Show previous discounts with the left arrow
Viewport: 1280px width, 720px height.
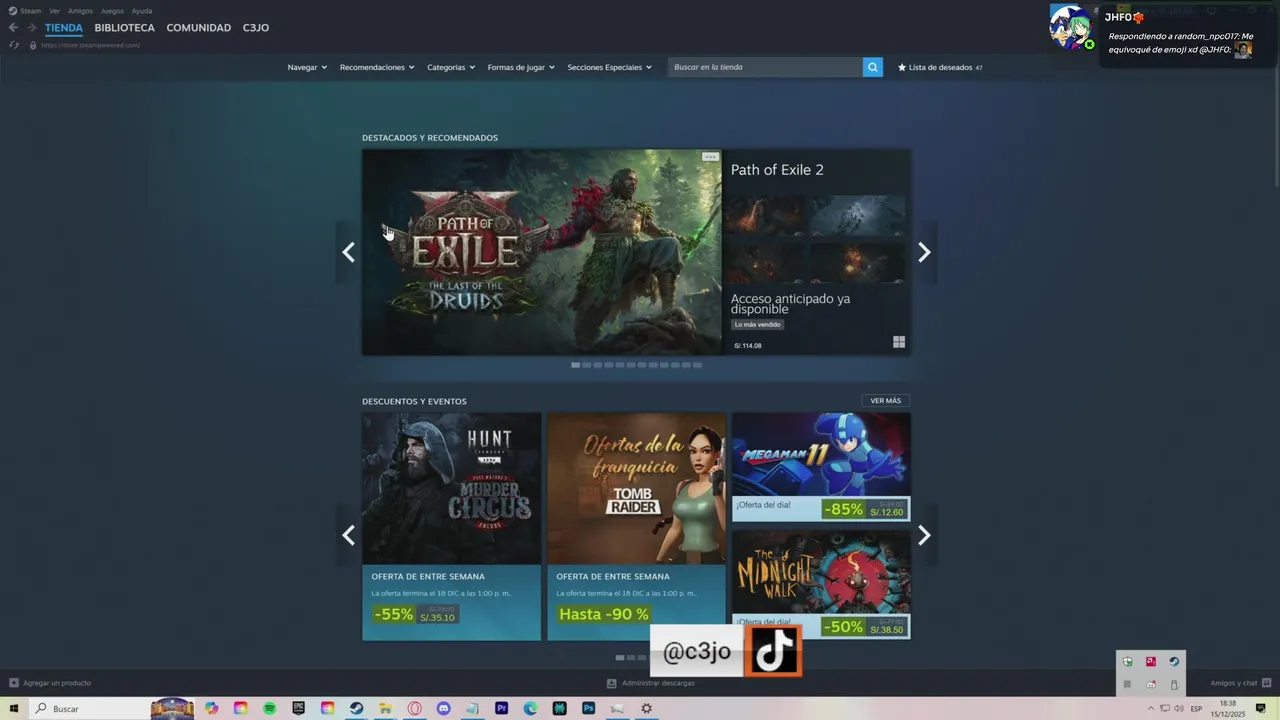348,535
